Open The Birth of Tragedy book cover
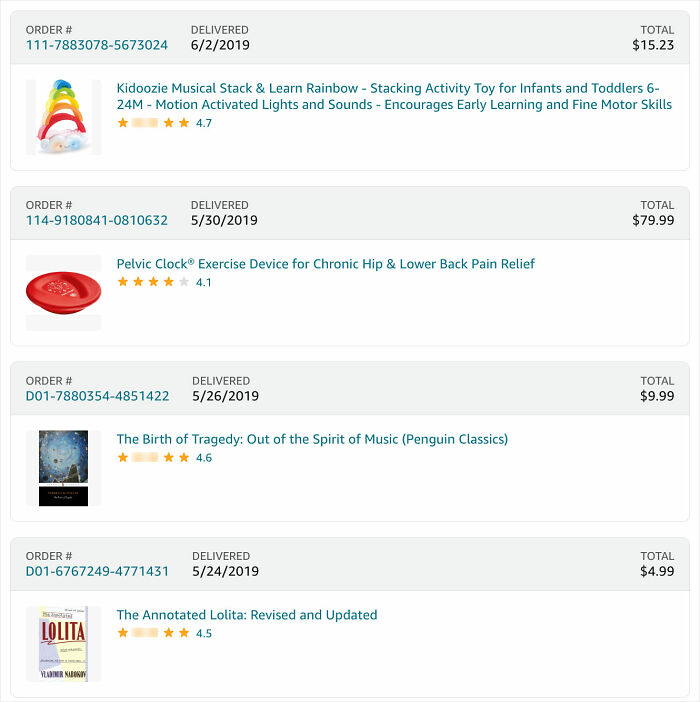Image resolution: width=700 pixels, height=702 pixels. (x=63, y=468)
